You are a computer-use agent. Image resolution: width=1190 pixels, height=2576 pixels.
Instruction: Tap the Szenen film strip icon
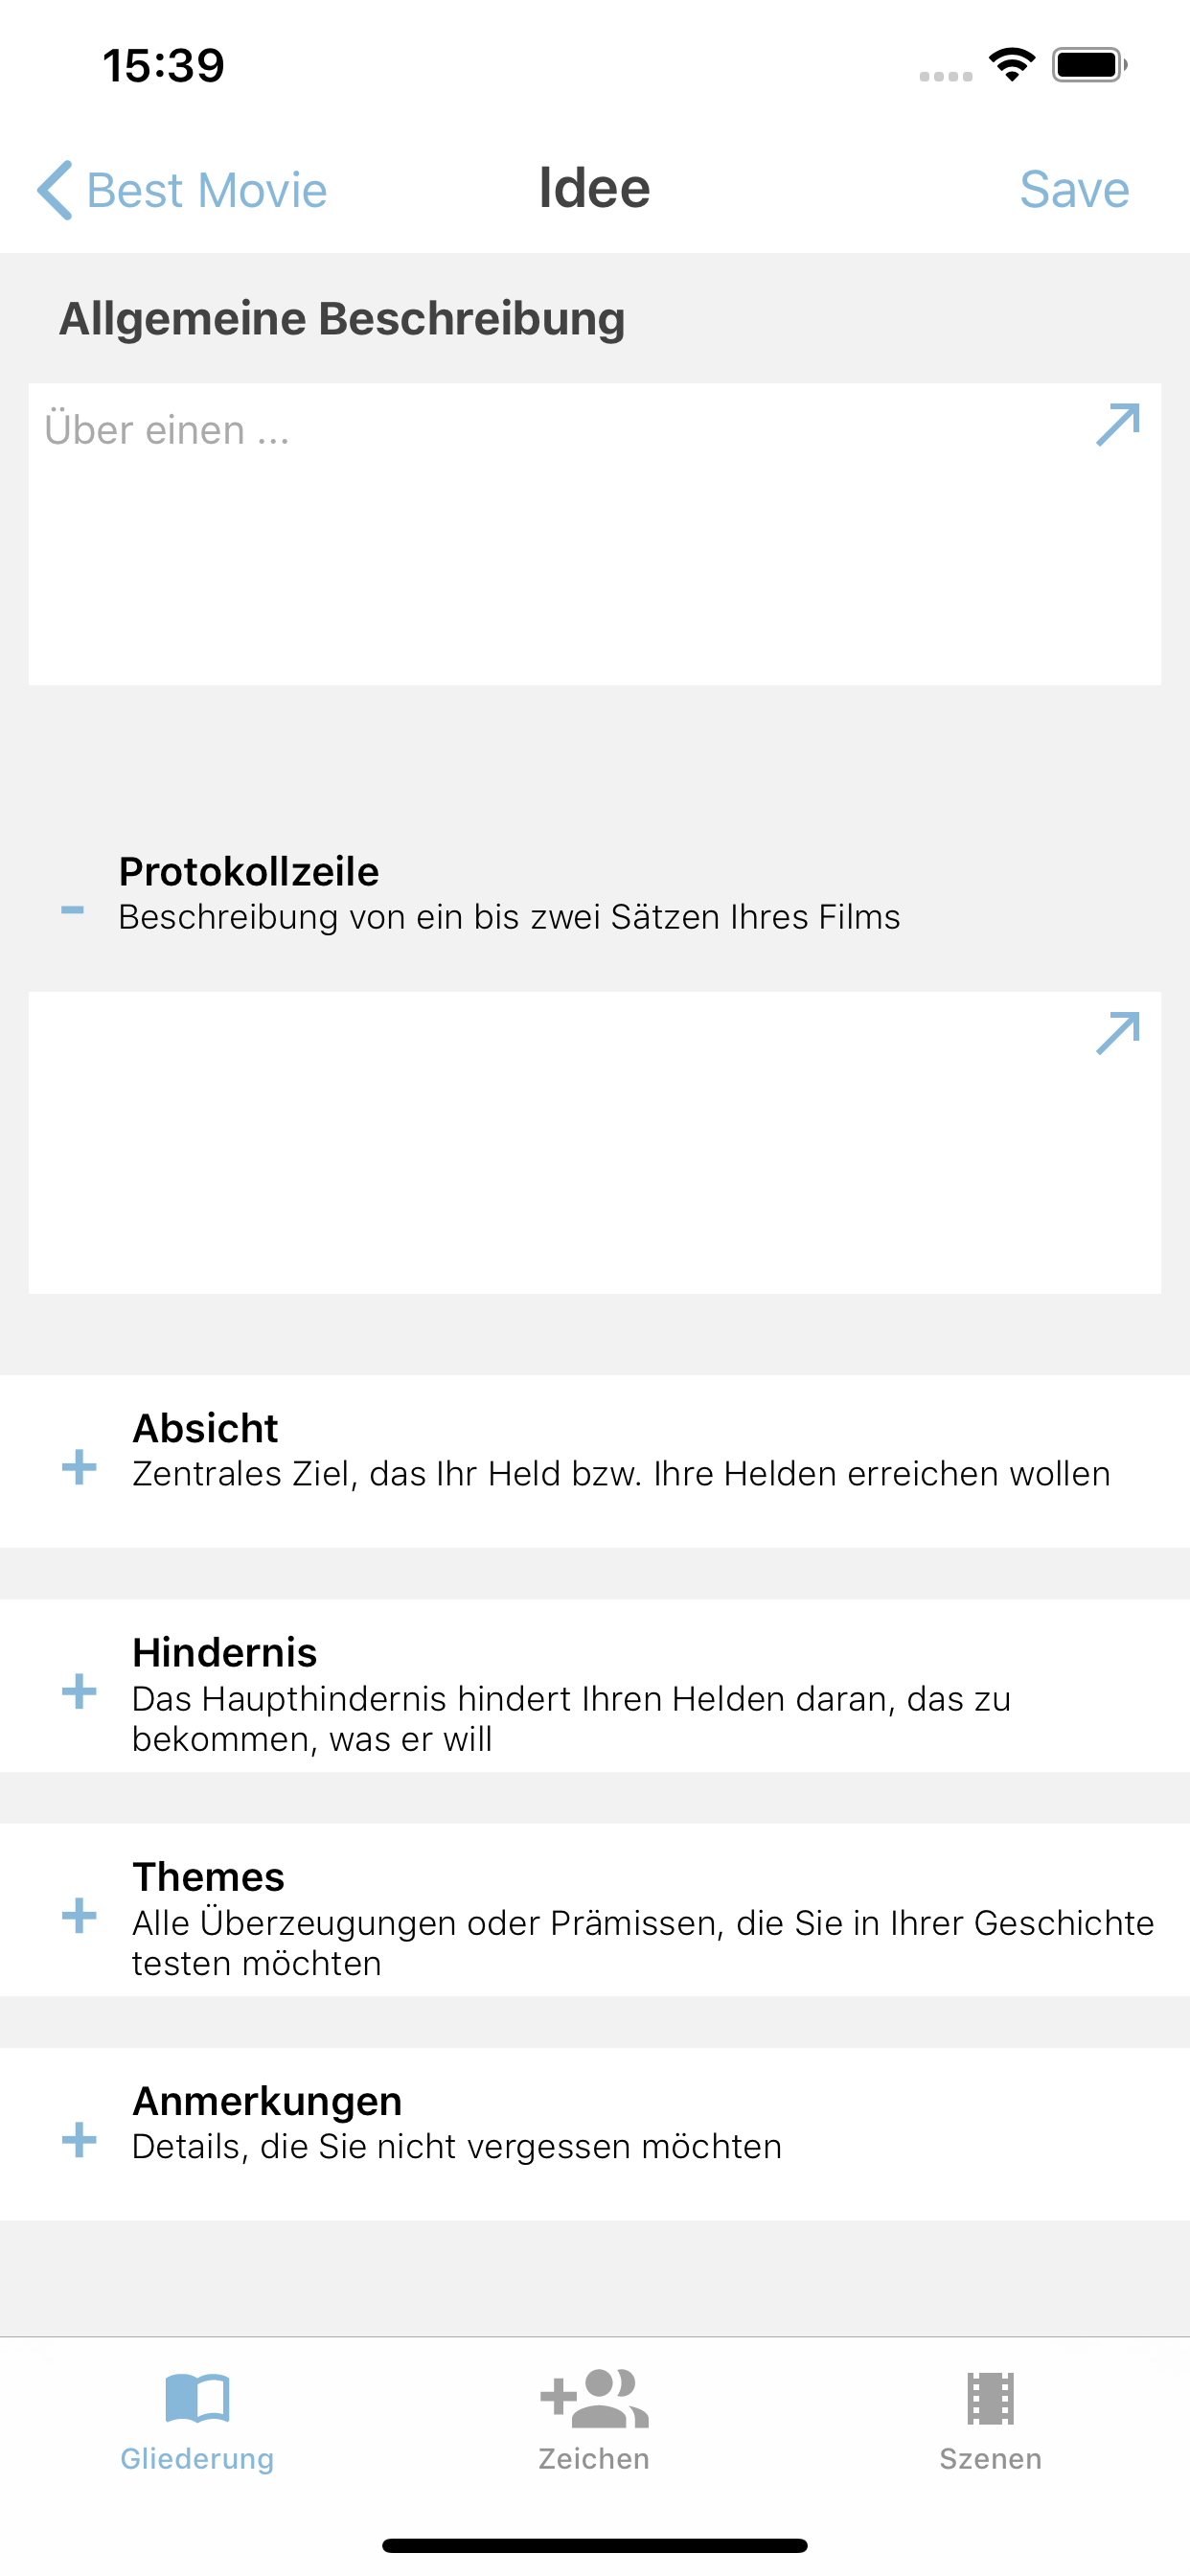point(990,2398)
